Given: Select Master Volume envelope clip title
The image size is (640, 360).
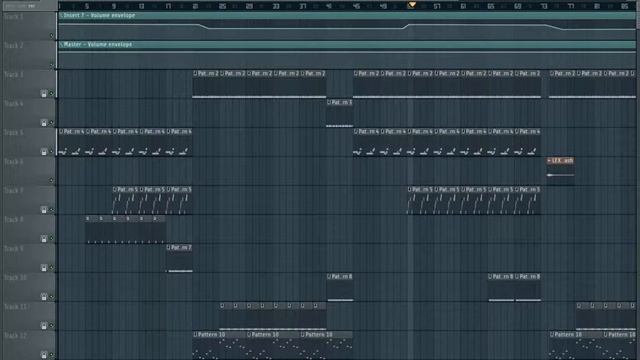Looking at the screenshot, I should (98, 44).
